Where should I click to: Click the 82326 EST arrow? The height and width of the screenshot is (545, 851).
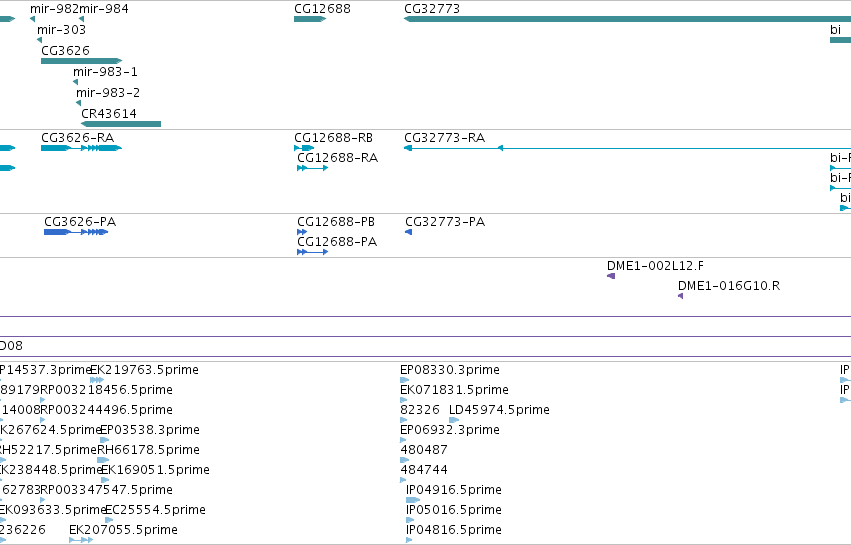click(404, 420)
